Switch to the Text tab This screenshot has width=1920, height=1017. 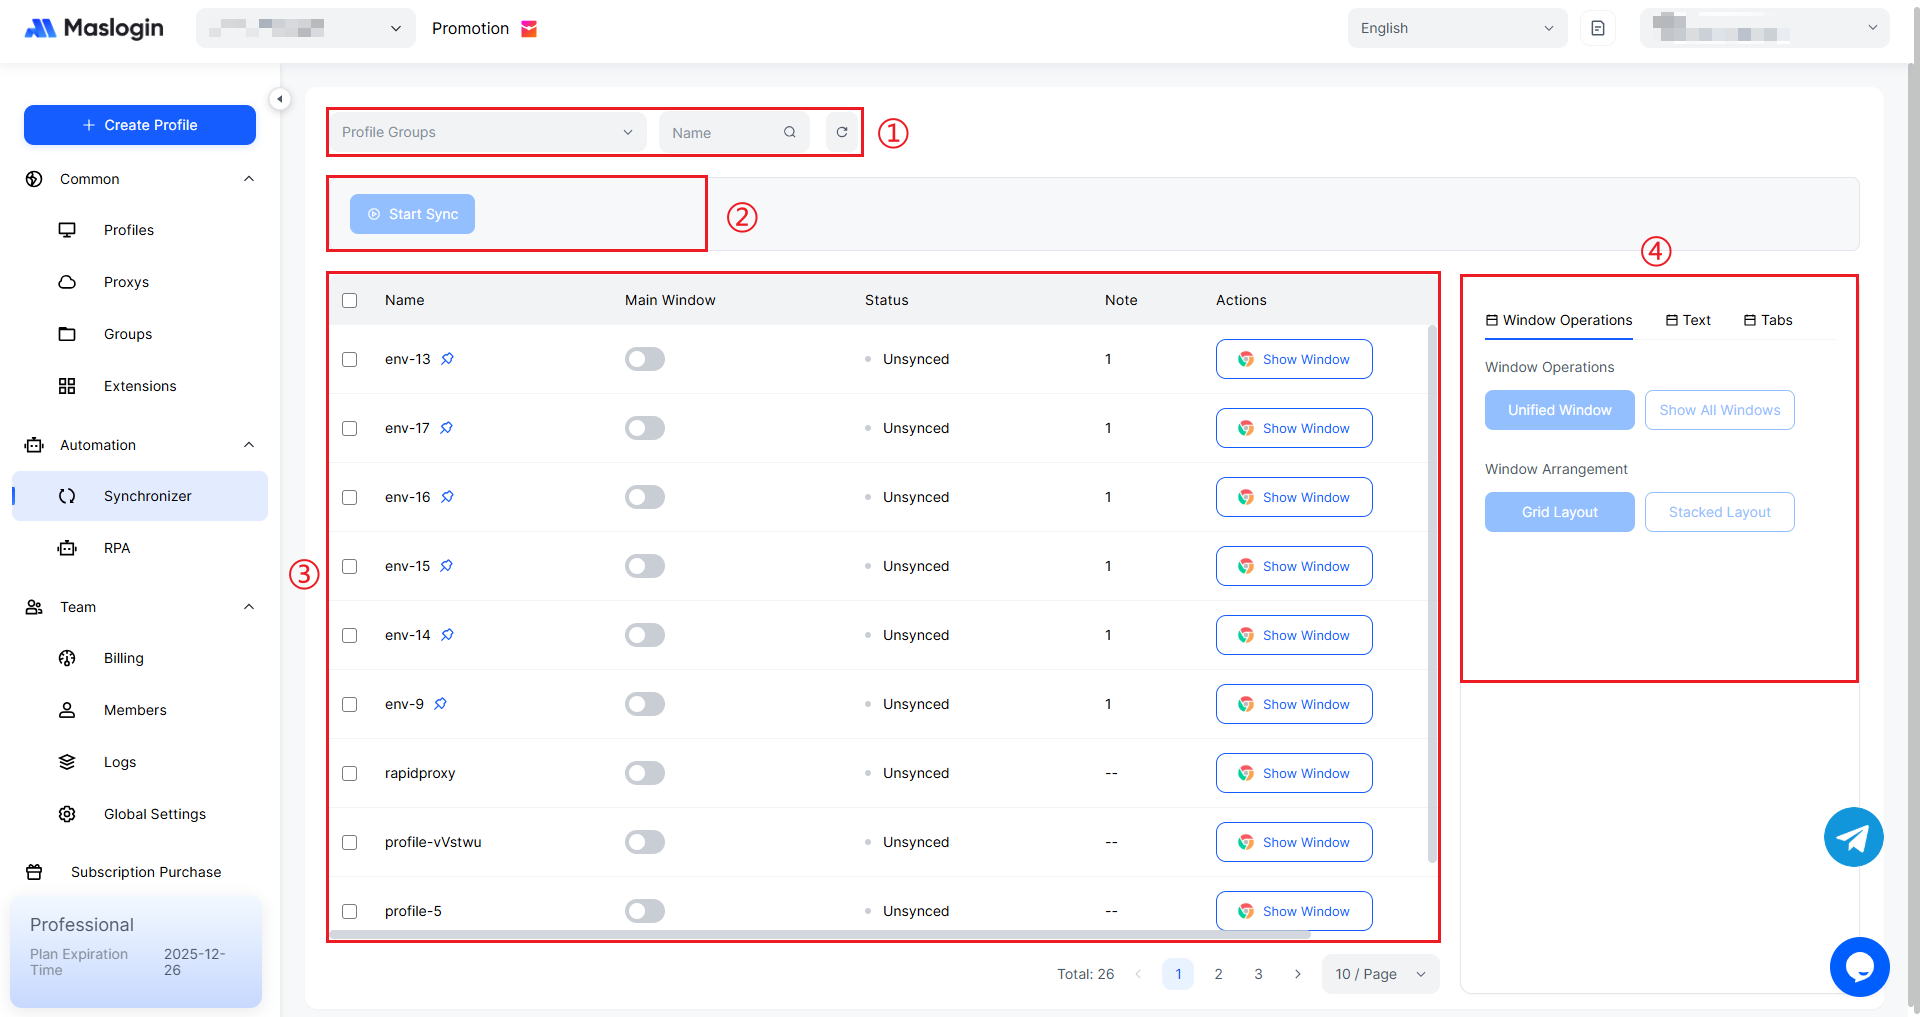coord(1688,320)
